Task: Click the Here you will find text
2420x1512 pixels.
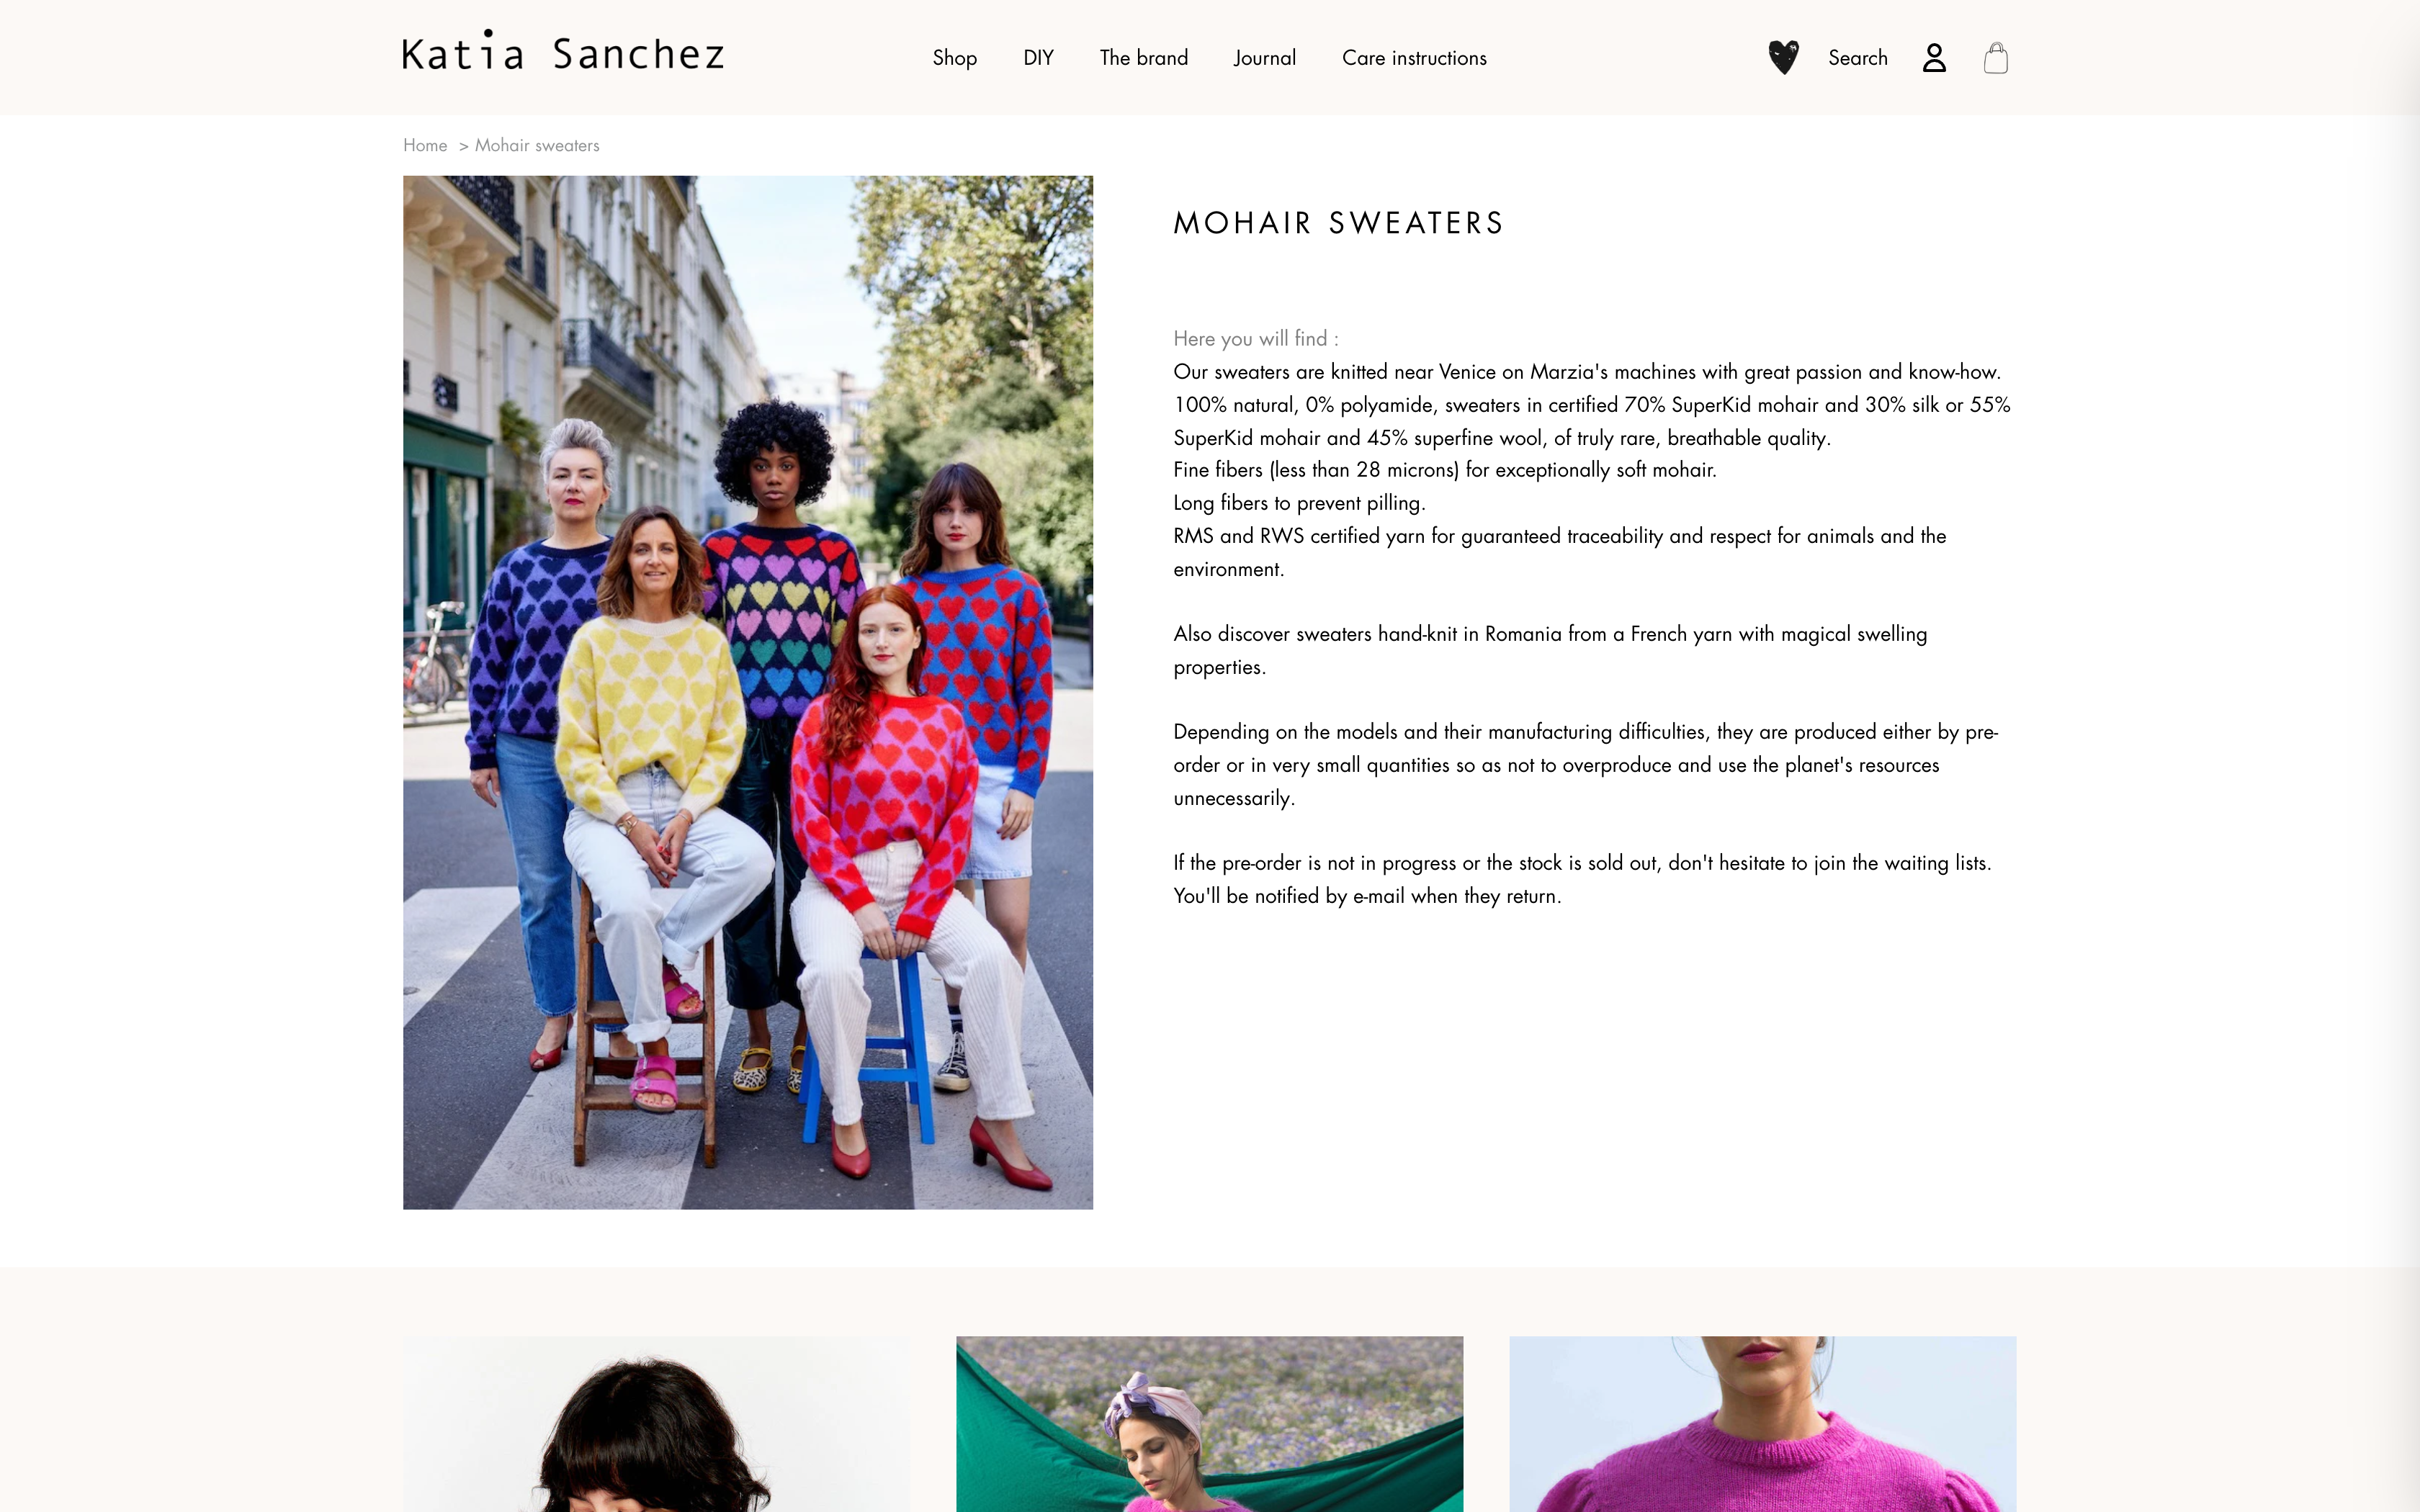Action: (1255, 339)
